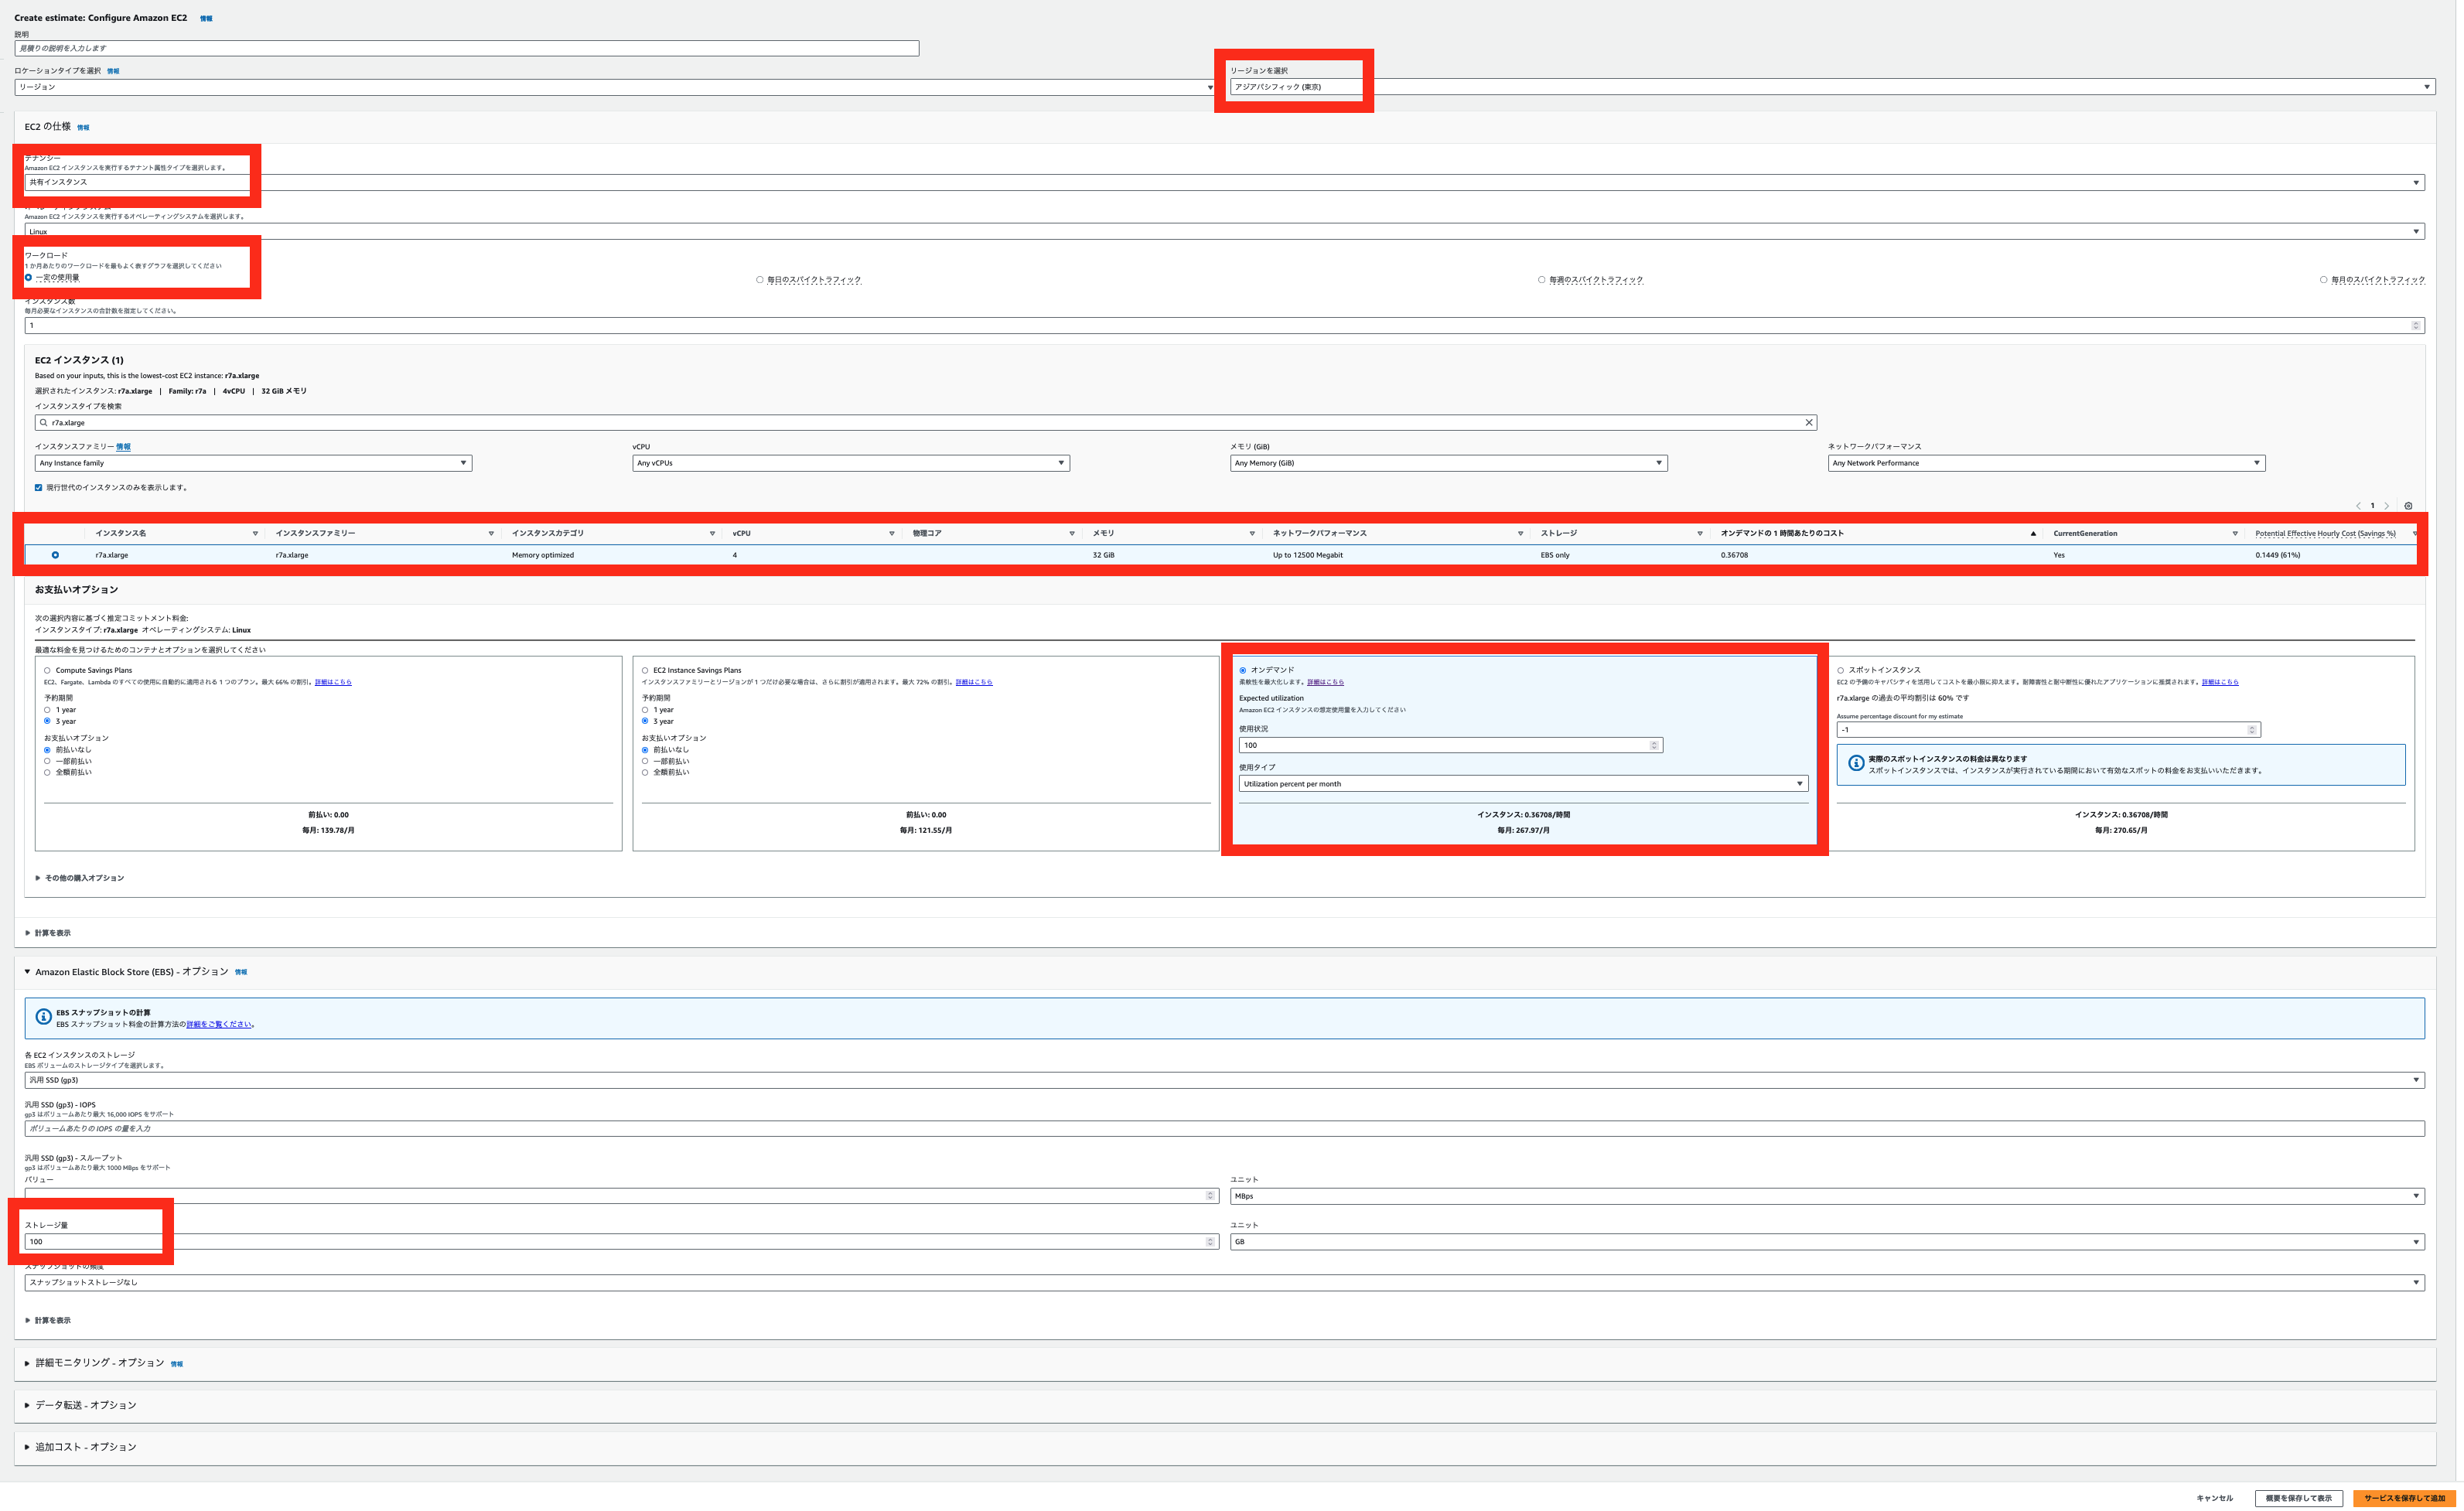Image resolution: width=2464 pixels, height=1511 pixels.
Task: Open the Utilization percent per month dropdown
Action: pos(1523,784)
